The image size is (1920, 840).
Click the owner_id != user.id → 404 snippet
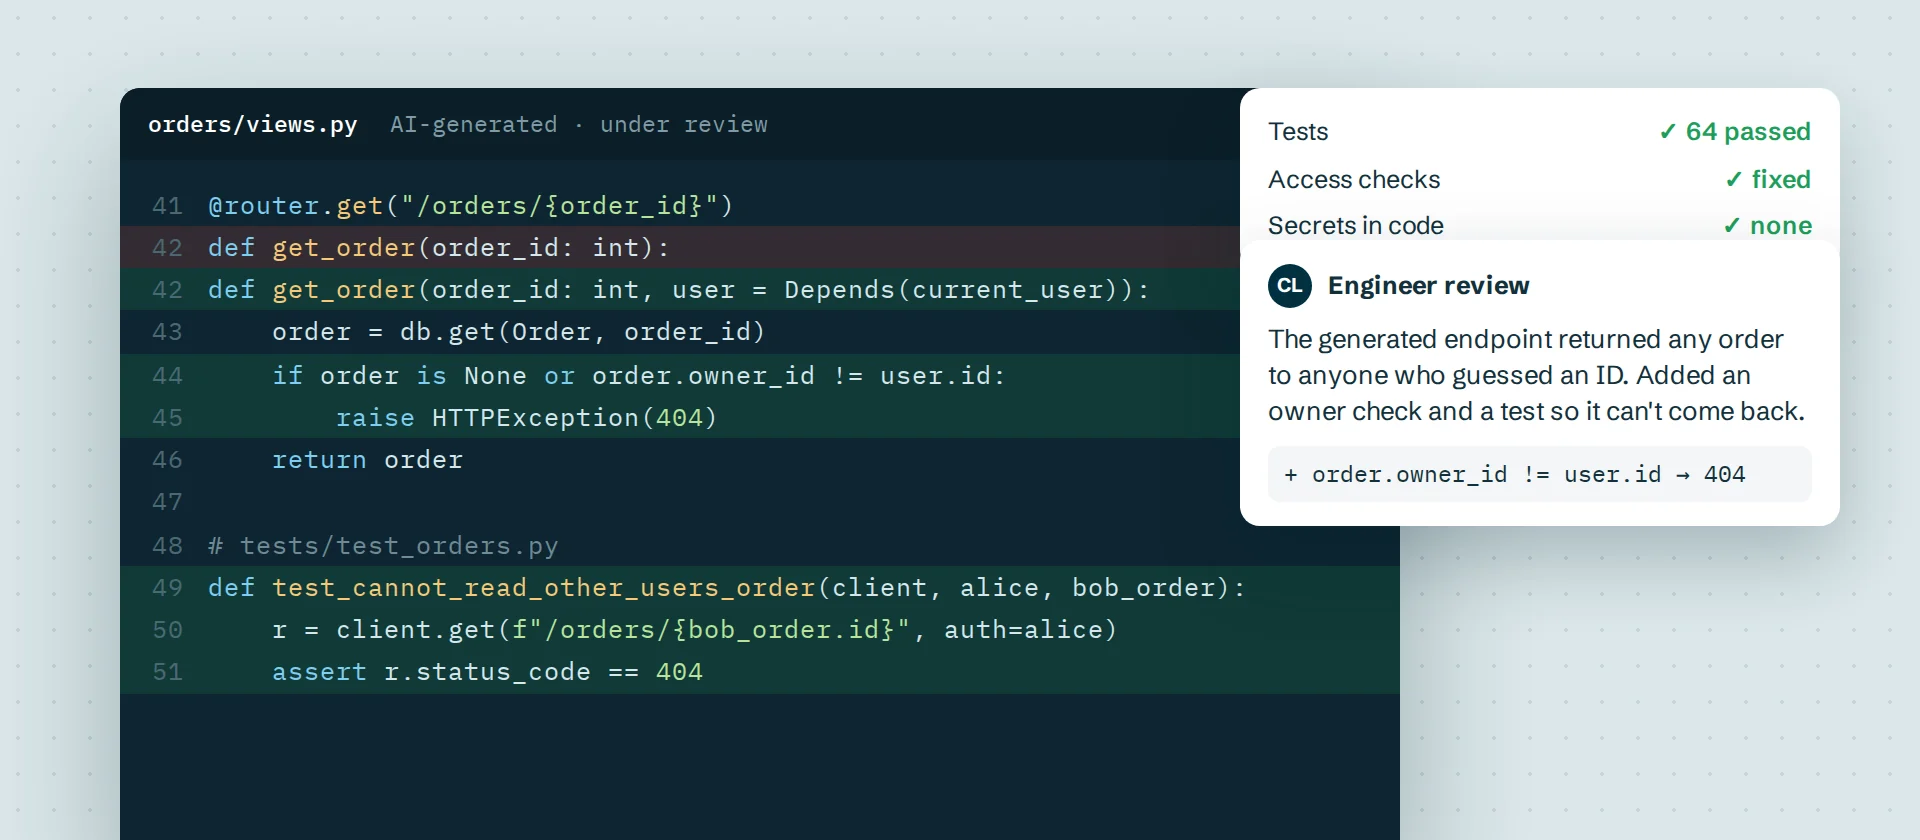pyautogui.click(x=1540, y=474)
